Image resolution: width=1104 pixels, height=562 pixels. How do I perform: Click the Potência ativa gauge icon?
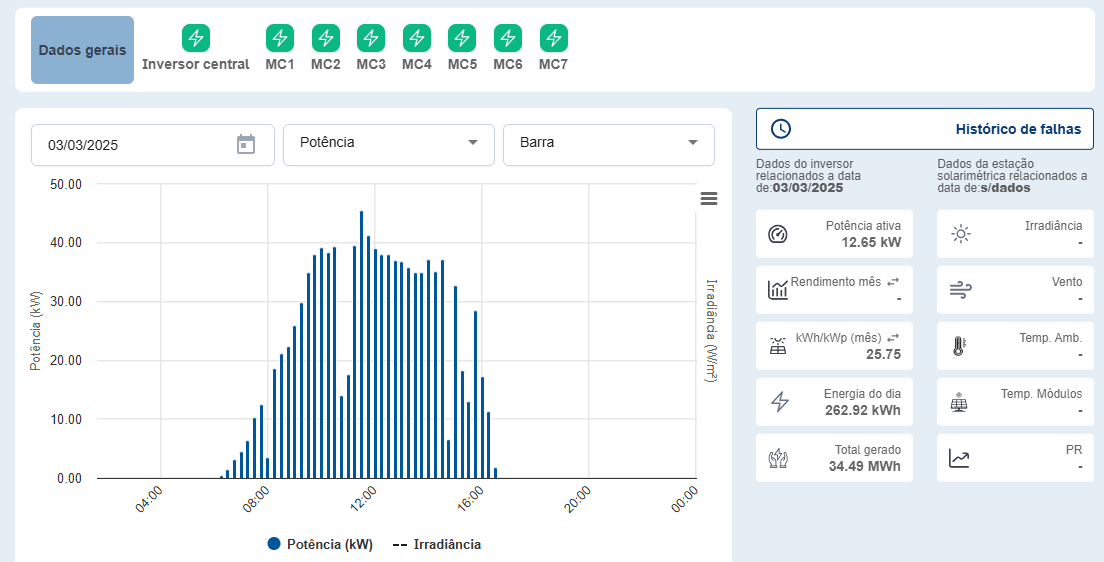click(777, 234)
